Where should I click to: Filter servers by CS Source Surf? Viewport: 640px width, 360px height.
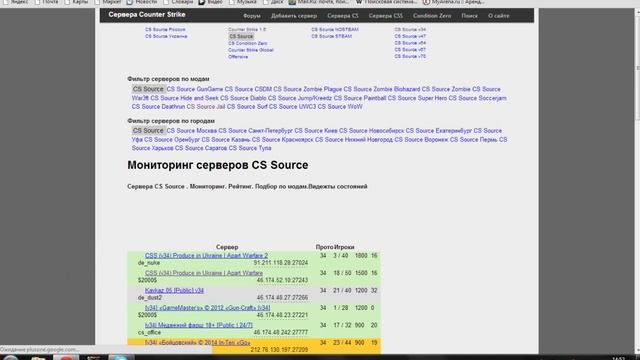(x=247, y=107)
